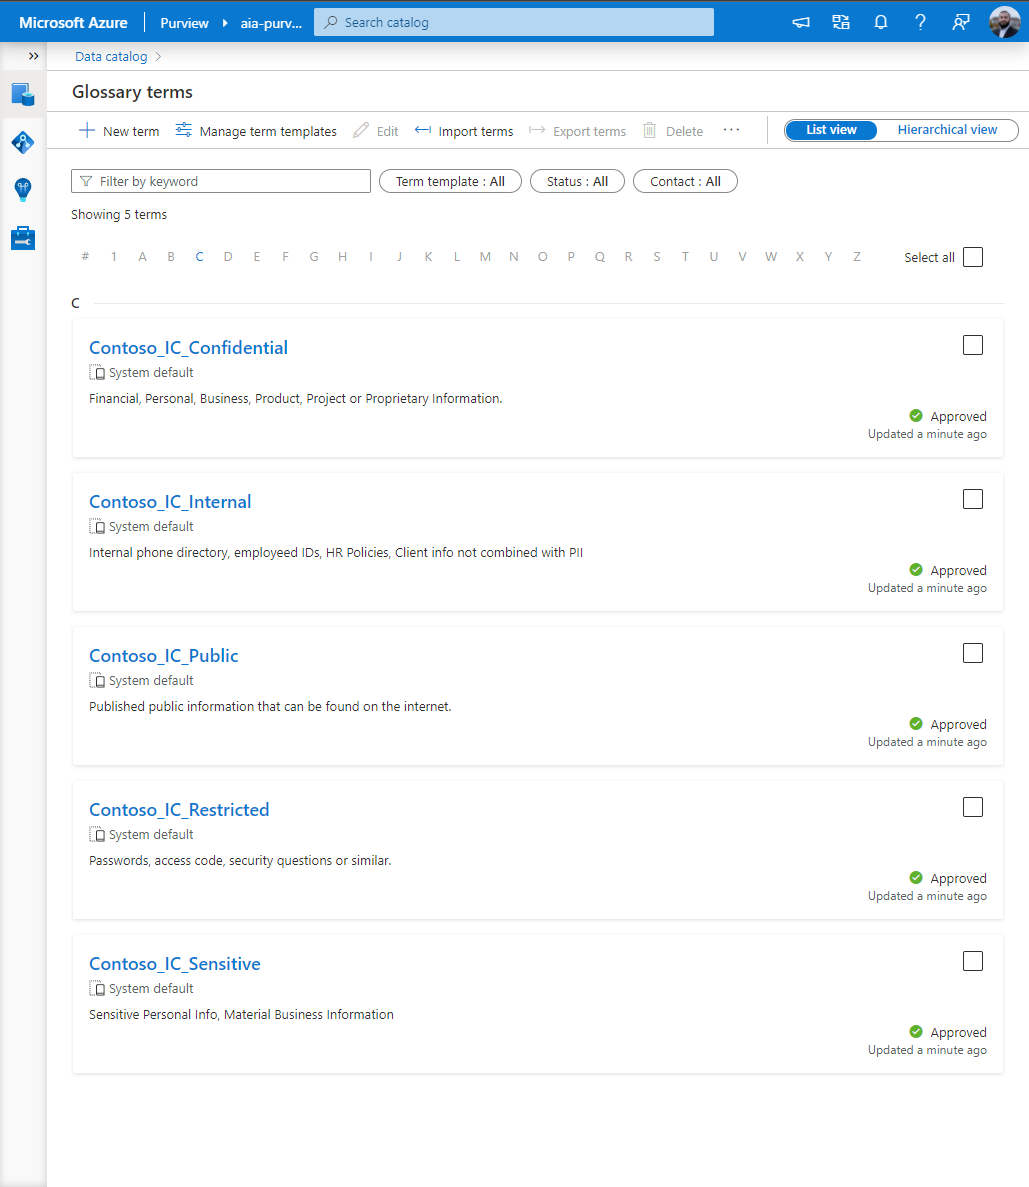1029x1187 pixels.
Task: Jump to # in alphabet index
Action: click(x=85, y=257)
